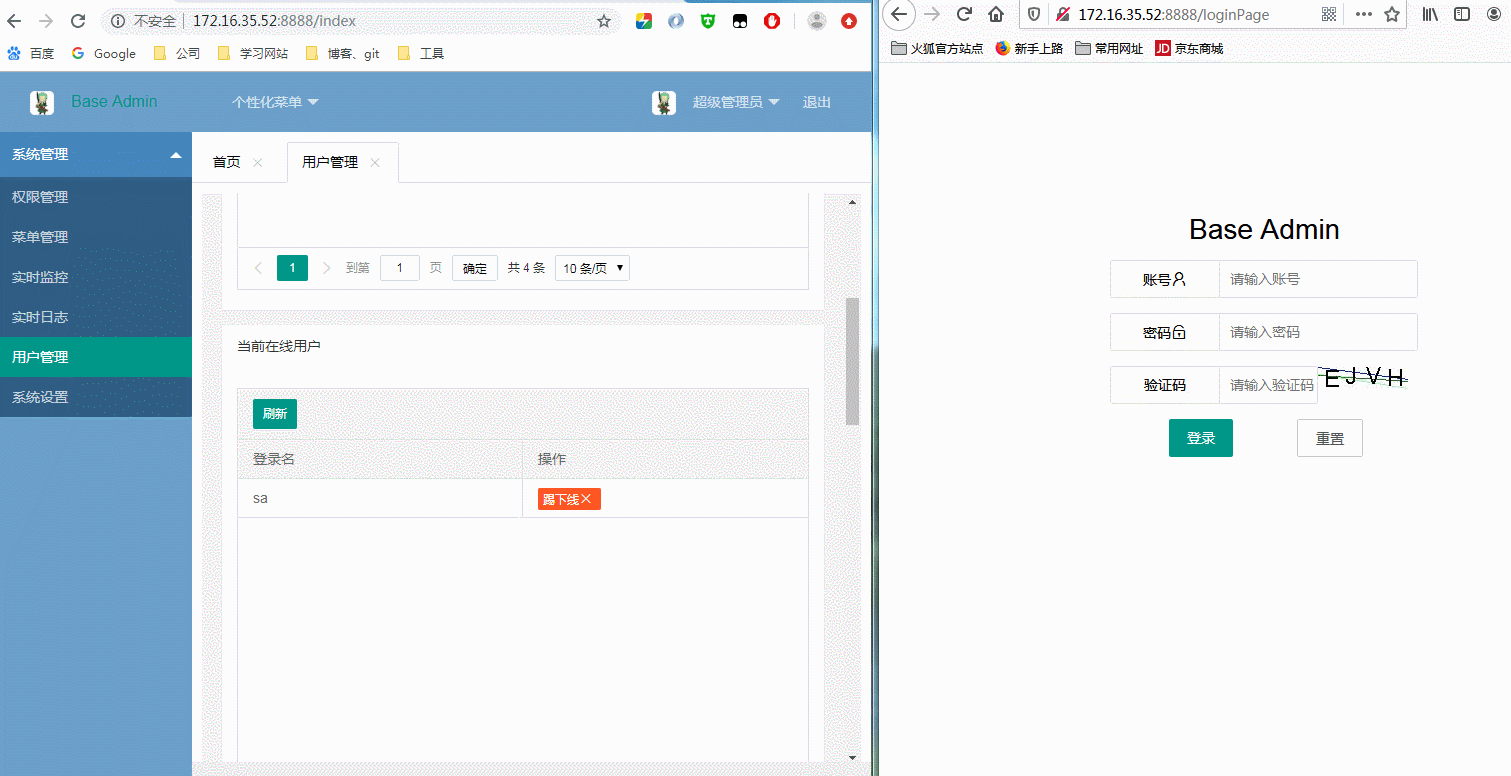Screen dimensions: 1511x776
Task: Open 实时日志 in the sidebar
Action: click(96, 317)
